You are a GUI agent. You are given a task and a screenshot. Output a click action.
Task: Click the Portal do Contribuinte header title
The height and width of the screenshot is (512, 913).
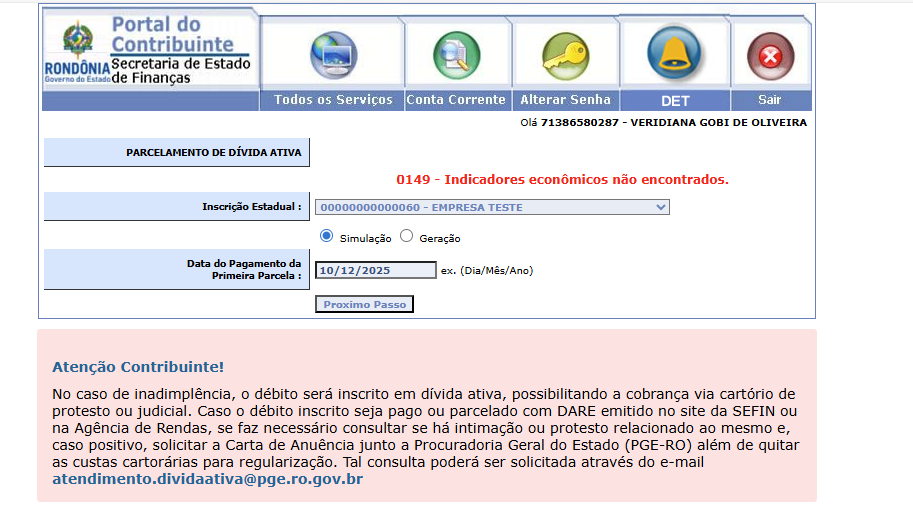tap(171, 34)
